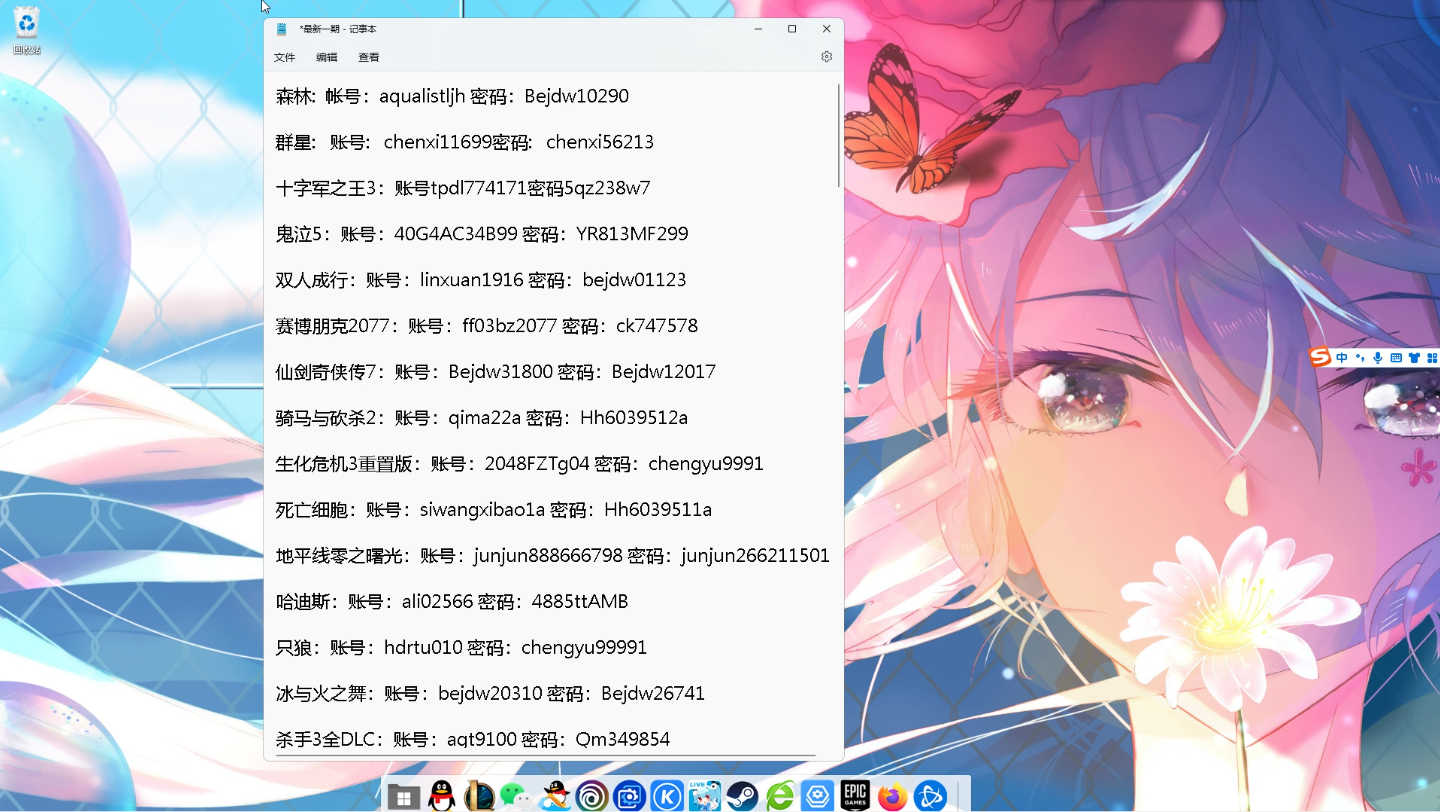Open QQ Games penguin-on-cloud dock icon

point(554,796)
